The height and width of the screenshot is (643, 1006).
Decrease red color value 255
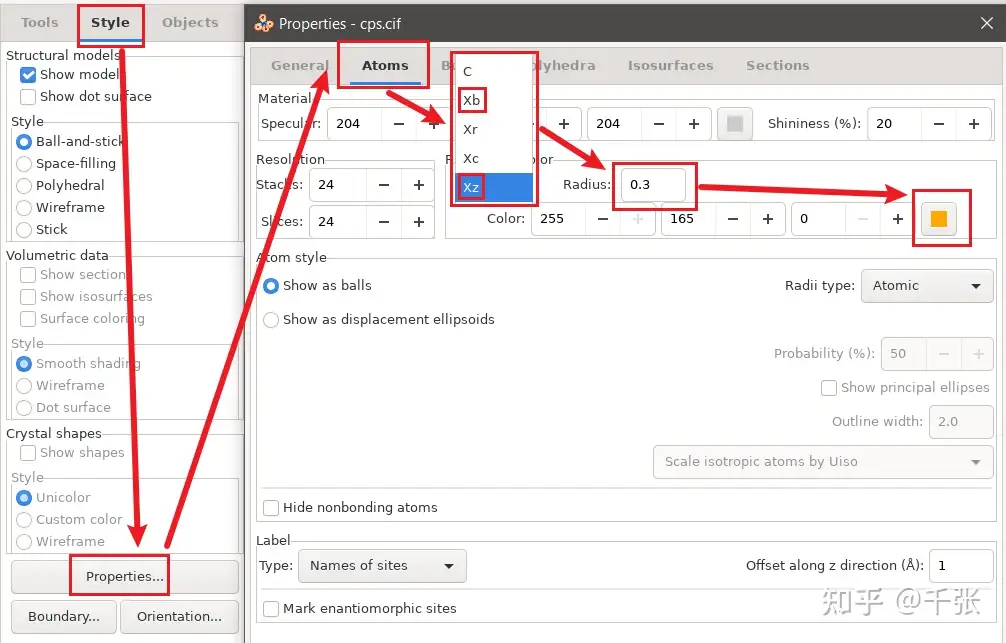(602, 219)
